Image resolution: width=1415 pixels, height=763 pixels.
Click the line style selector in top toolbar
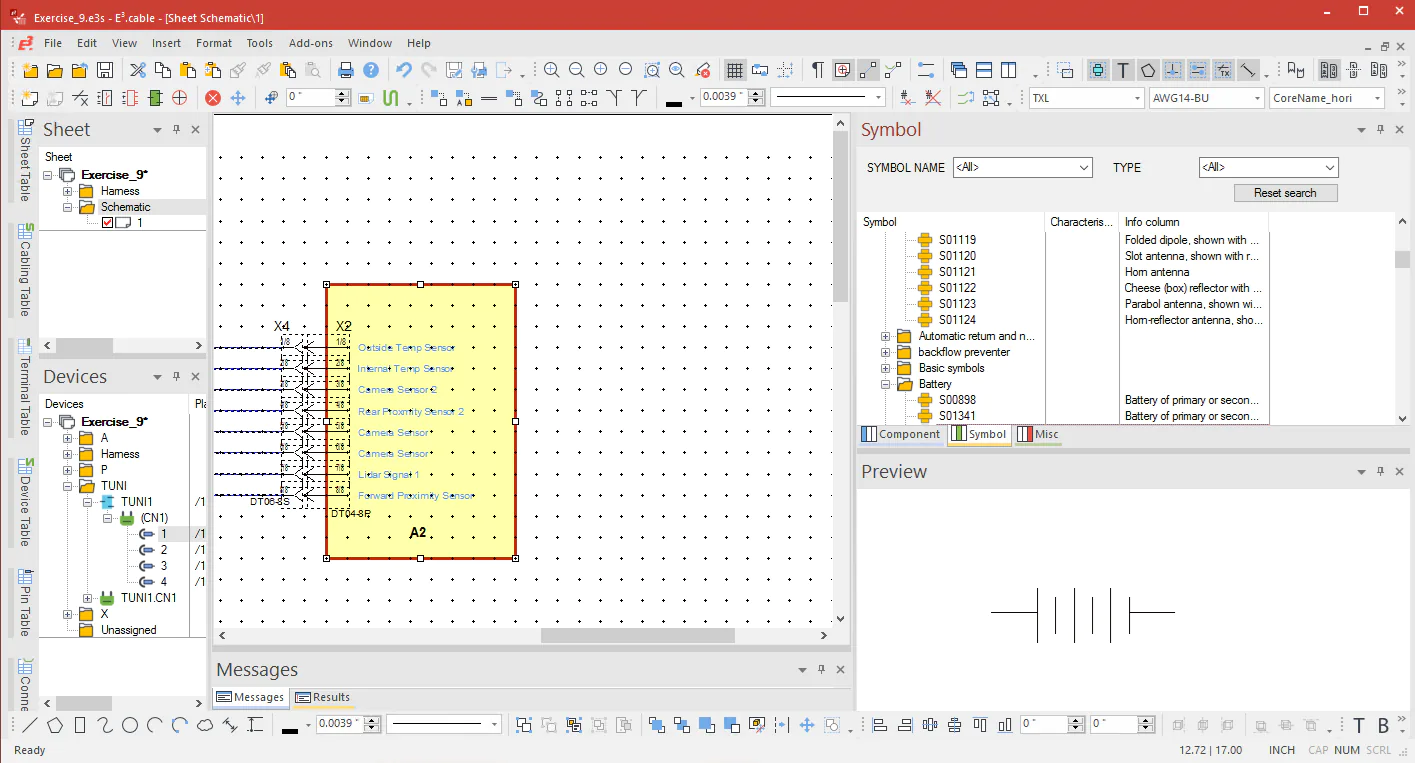tap(827, 98)
